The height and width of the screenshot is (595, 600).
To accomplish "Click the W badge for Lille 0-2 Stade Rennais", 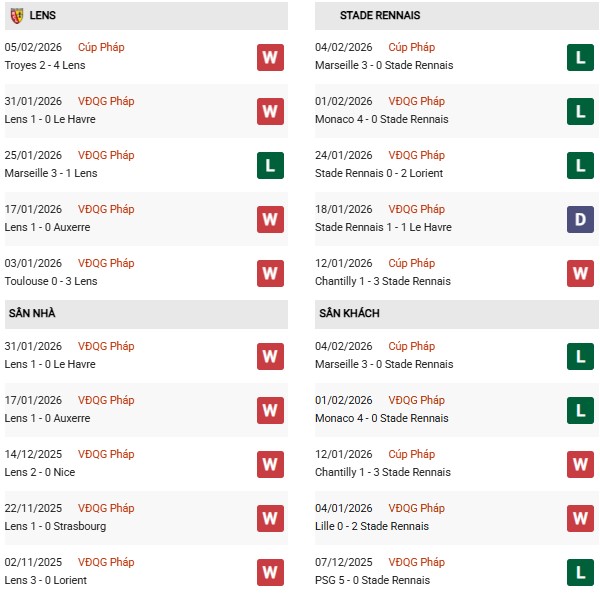I will pos(580,518).
